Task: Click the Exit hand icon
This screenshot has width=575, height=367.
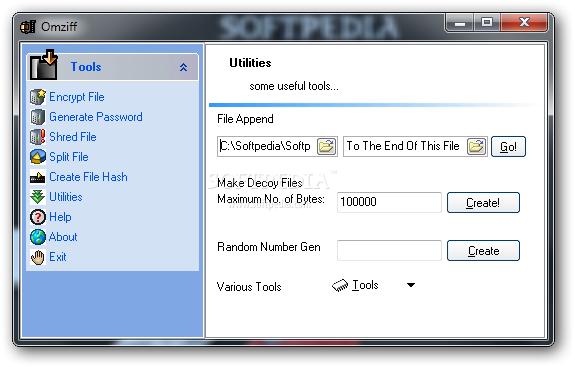Action: click(38, 257)
